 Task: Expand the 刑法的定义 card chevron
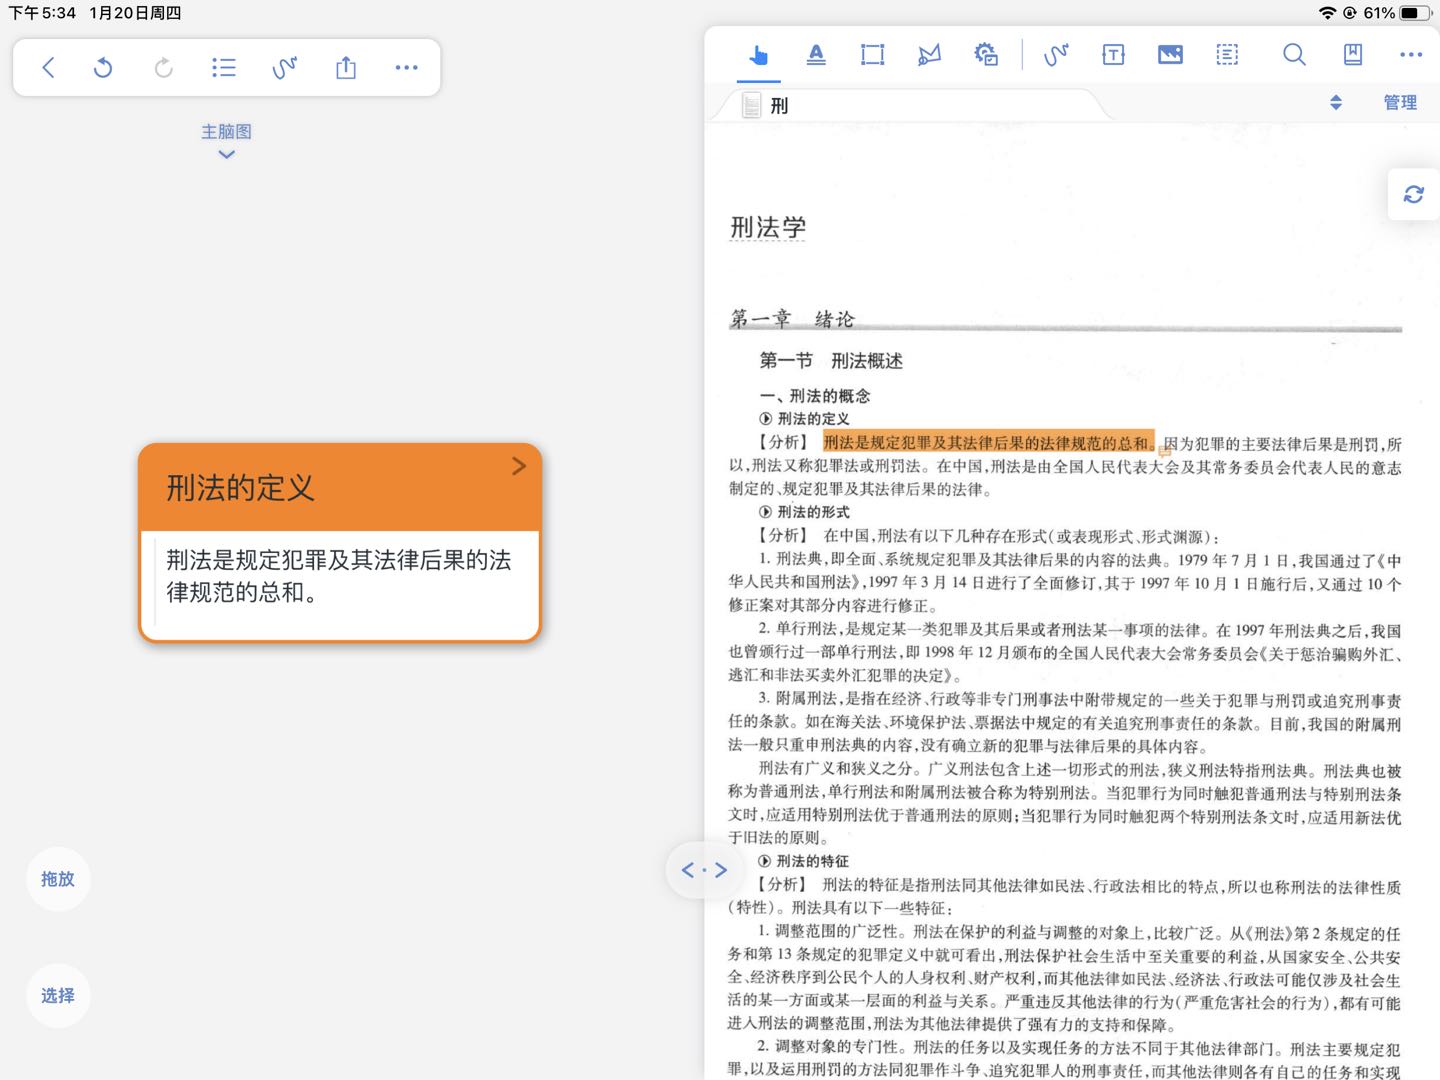[x=518, y=466]
